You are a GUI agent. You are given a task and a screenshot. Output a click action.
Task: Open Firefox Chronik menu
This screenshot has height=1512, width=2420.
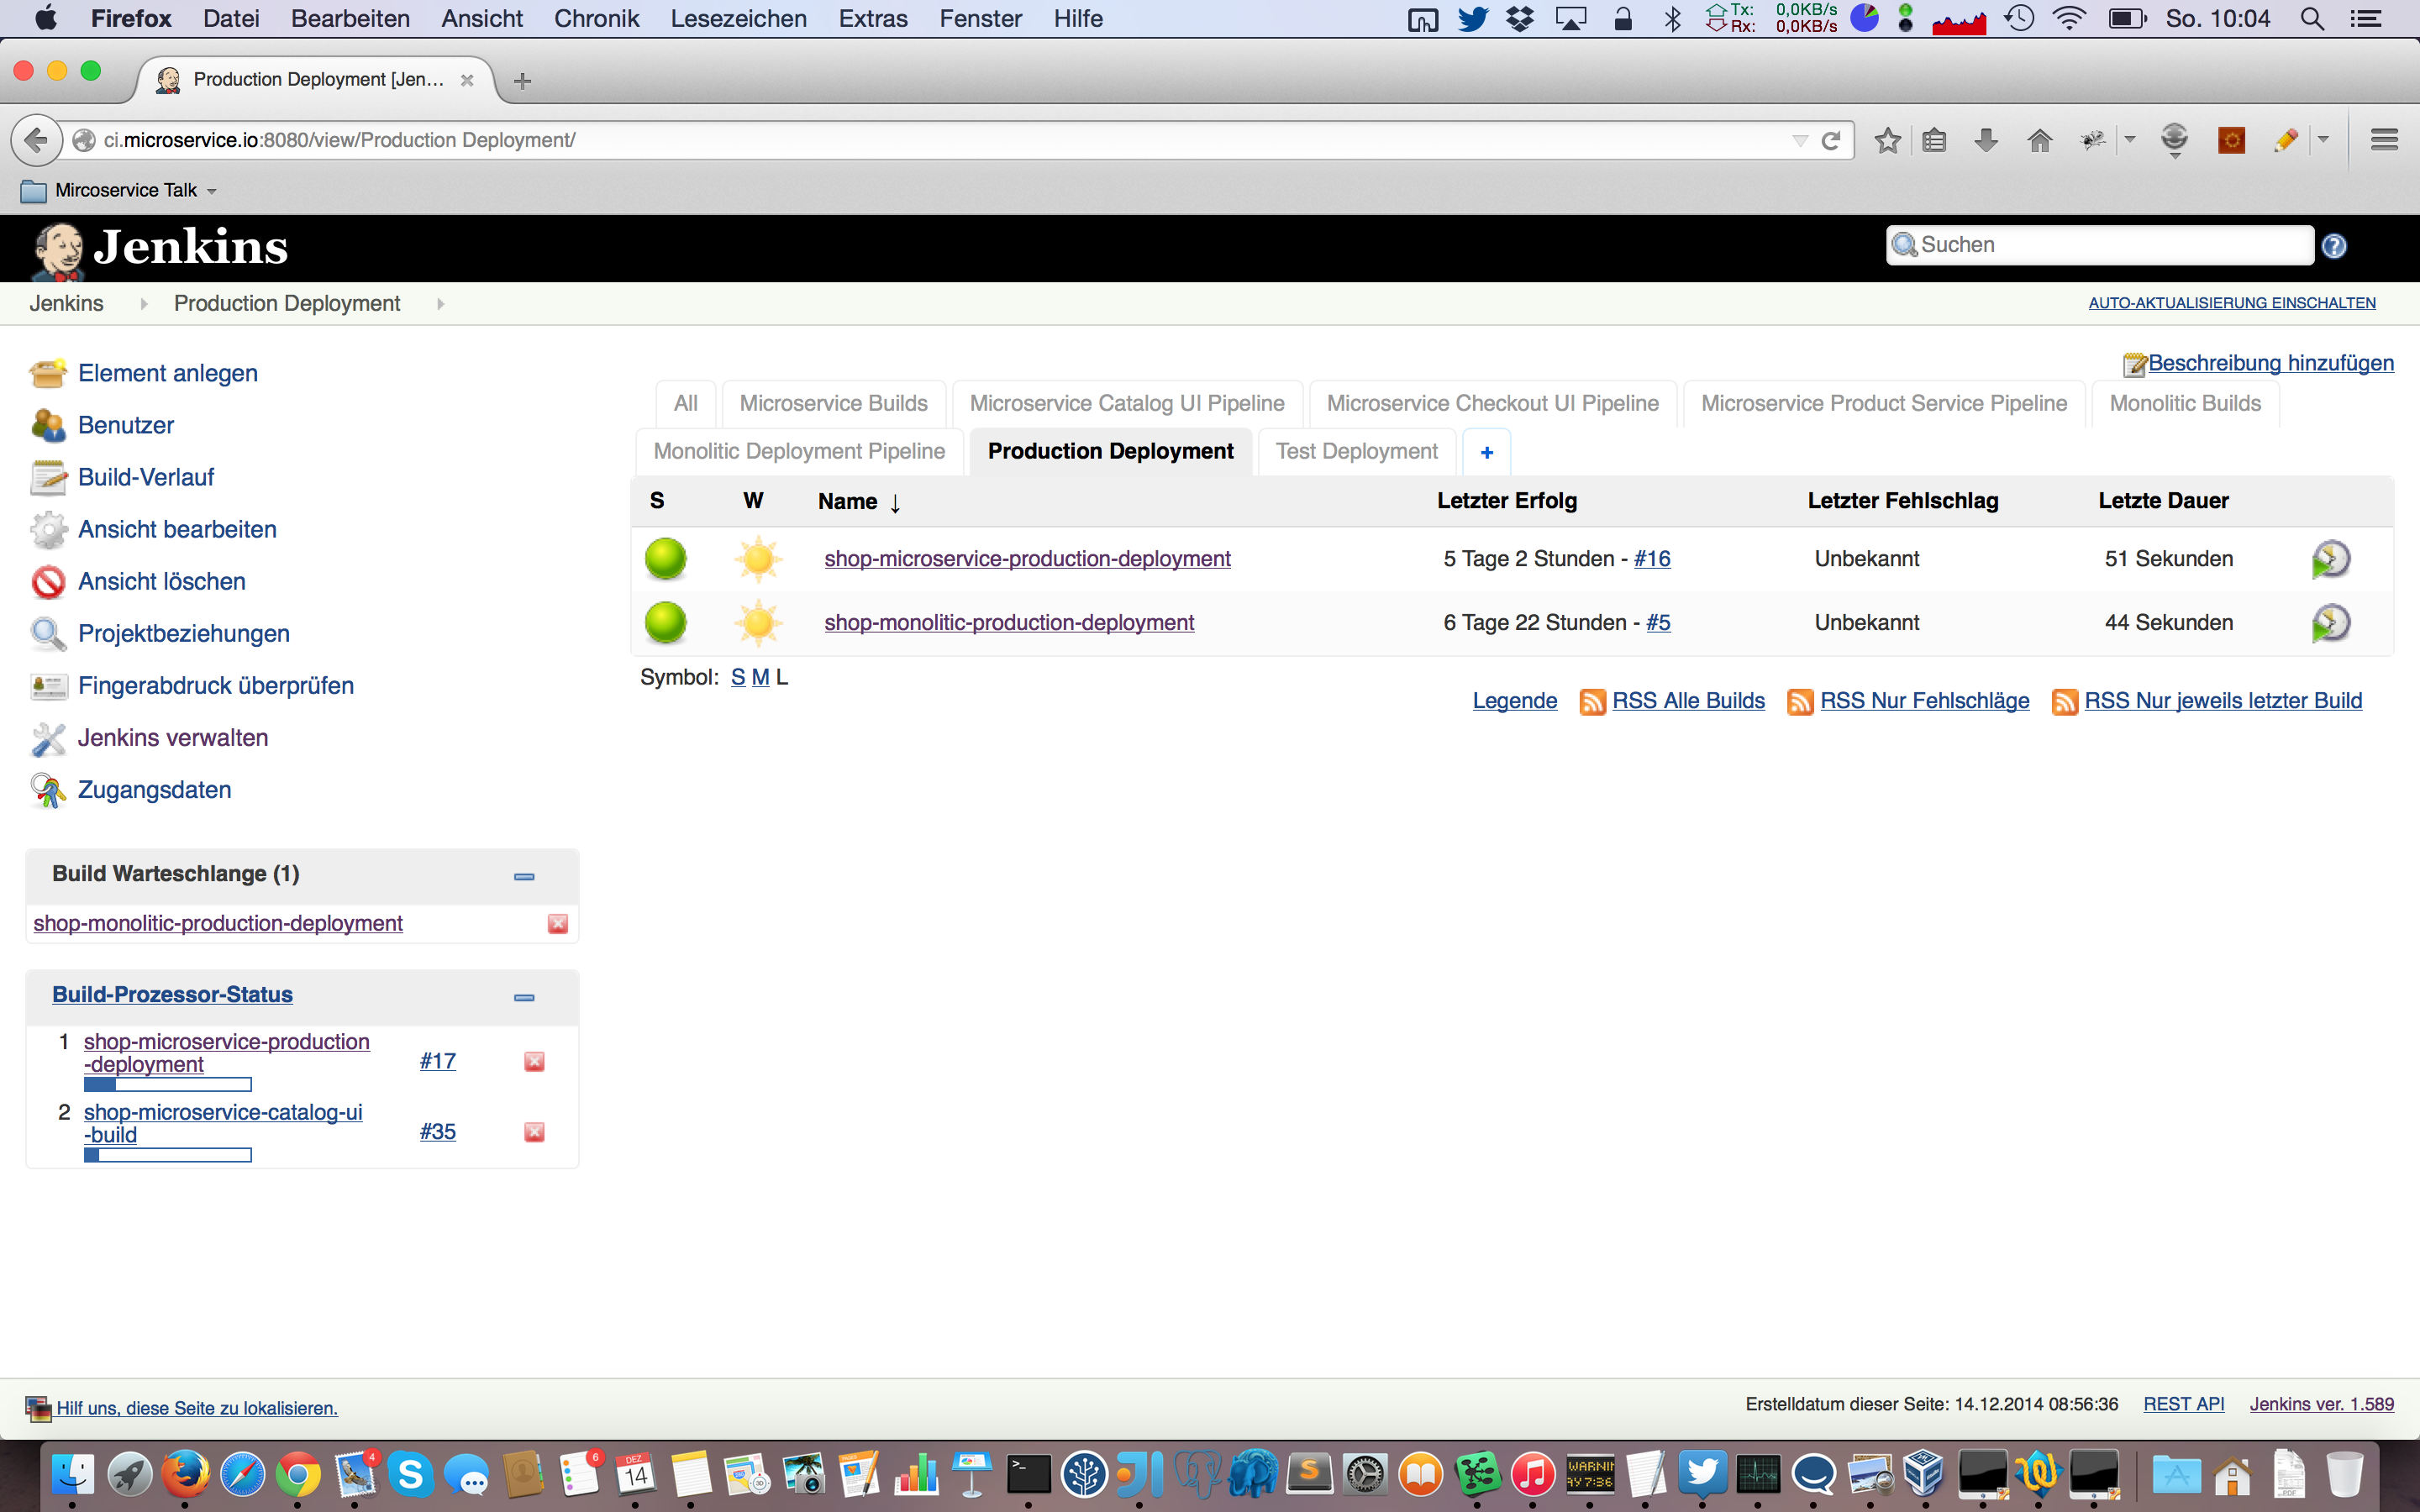[596, 18]
